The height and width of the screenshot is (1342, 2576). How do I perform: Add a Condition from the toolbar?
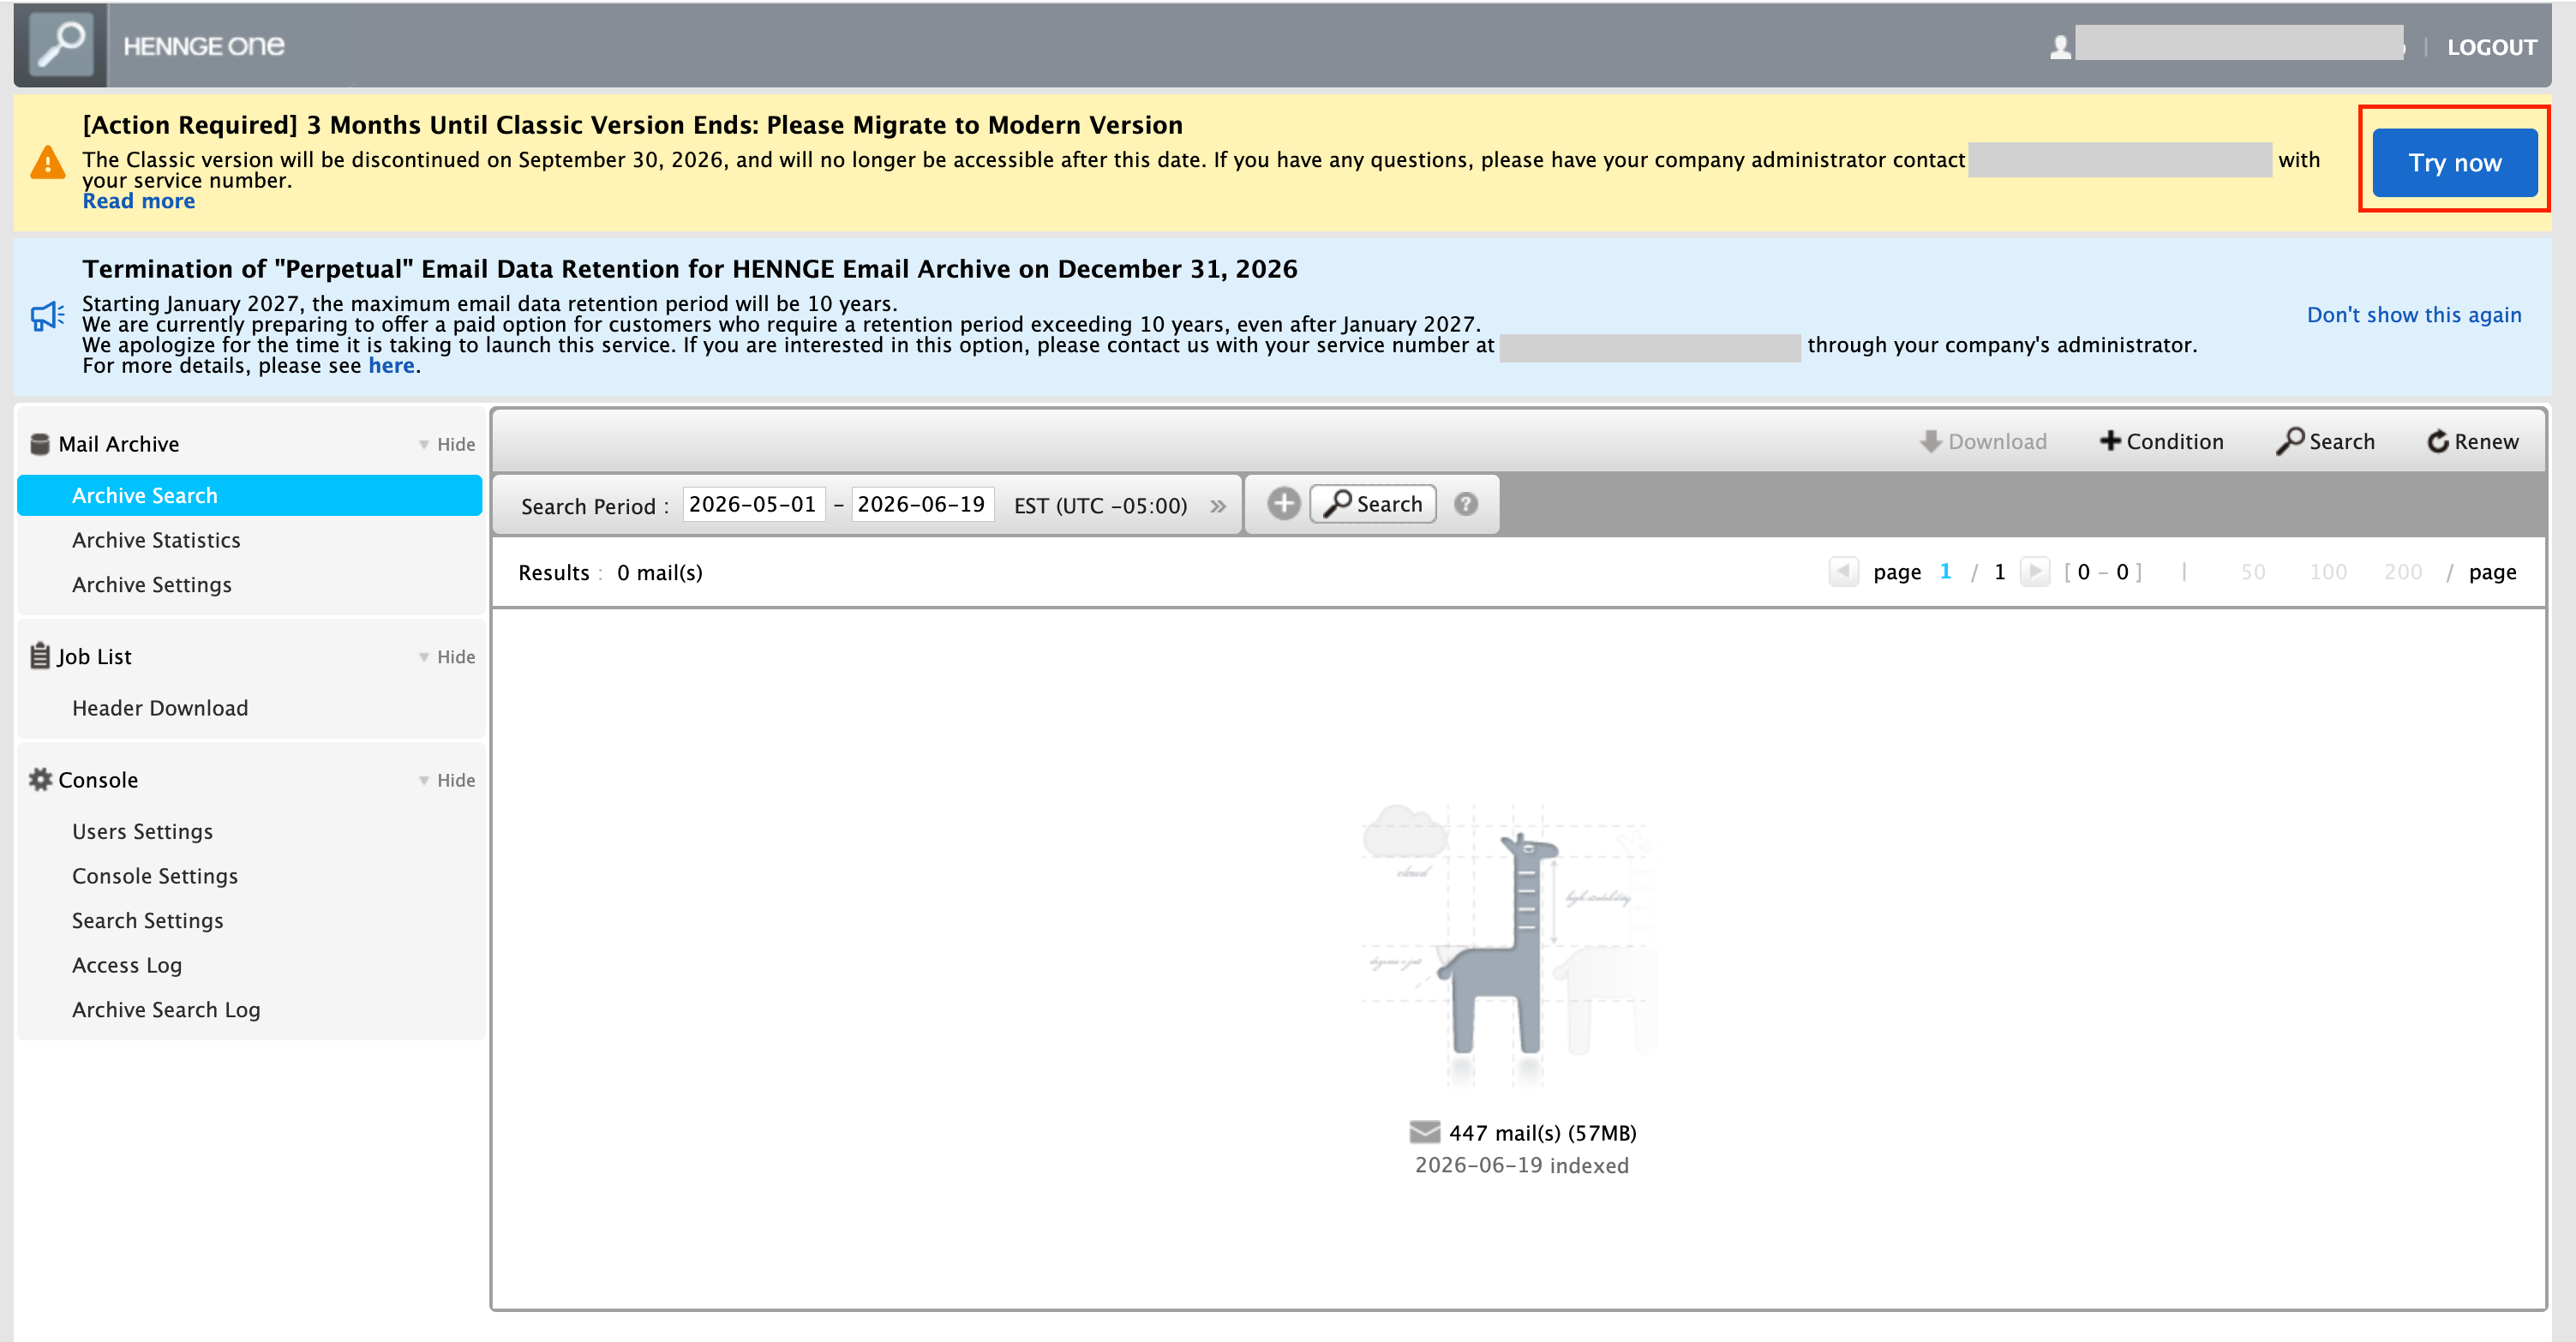click(2161, 441)
